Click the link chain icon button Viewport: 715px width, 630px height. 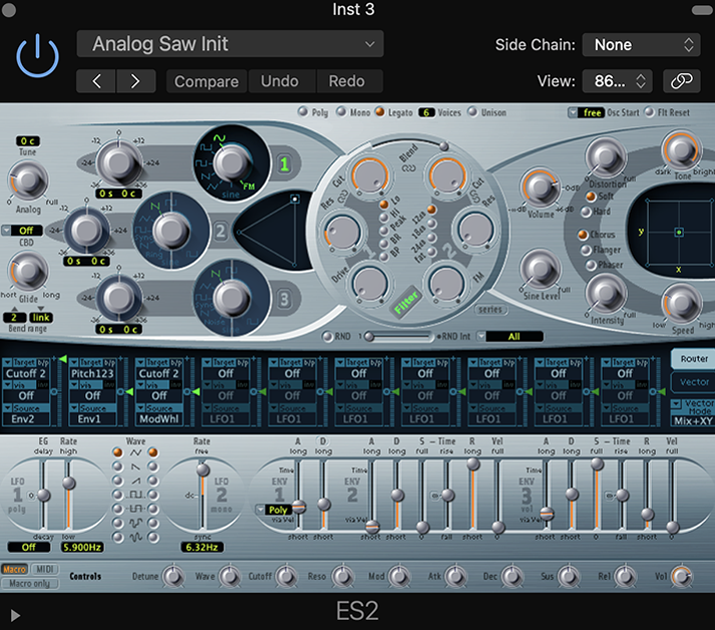click(x=682, y=81)
